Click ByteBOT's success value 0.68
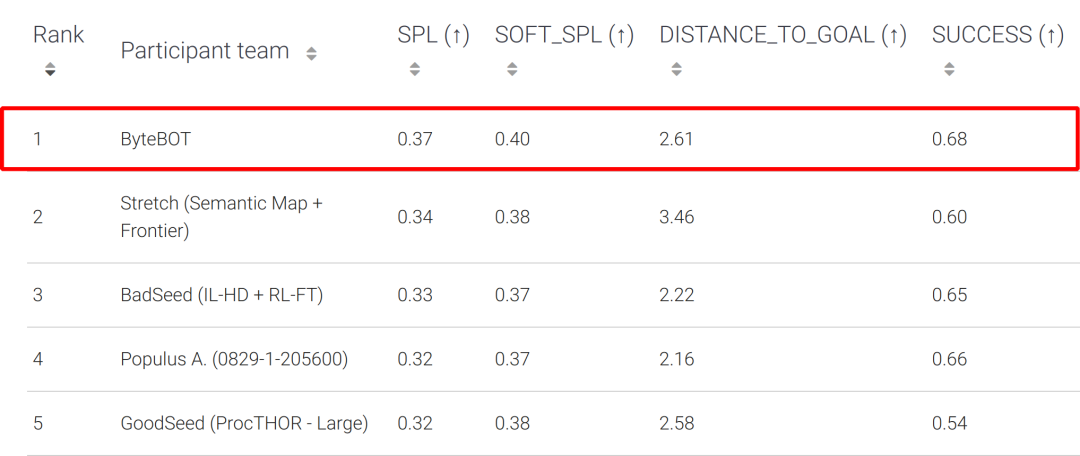 (949, 139)
